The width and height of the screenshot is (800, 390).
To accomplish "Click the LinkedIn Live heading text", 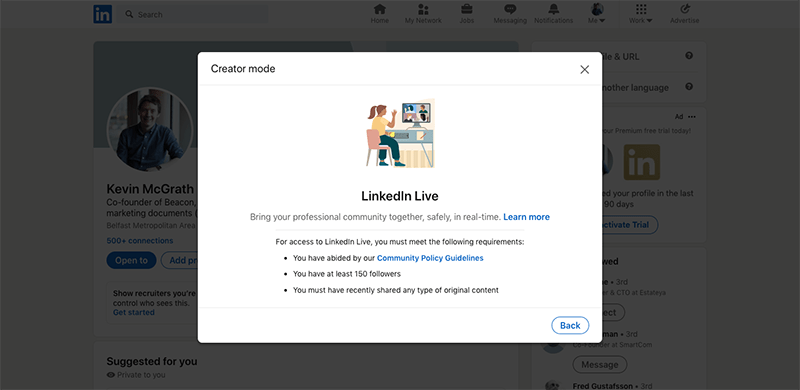I will pos(400,196).
